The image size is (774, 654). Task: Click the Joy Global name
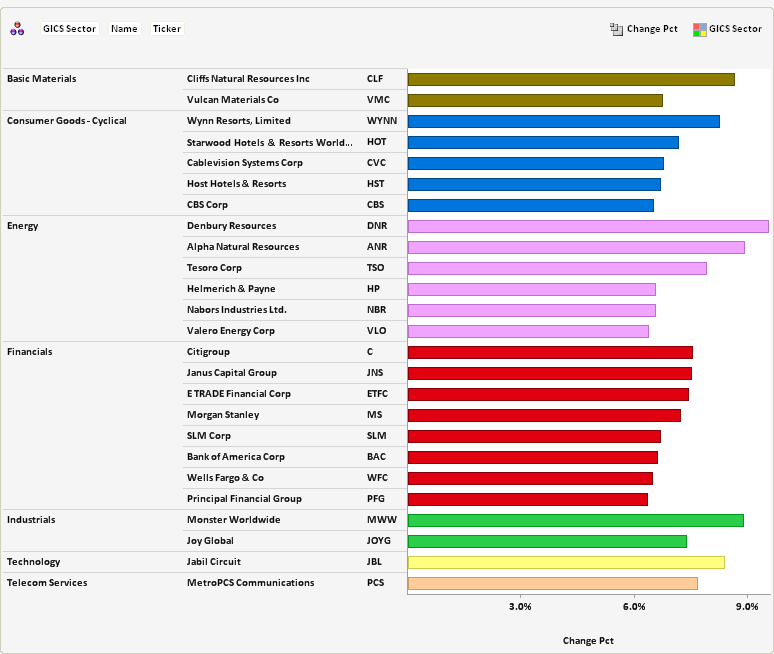210,541
